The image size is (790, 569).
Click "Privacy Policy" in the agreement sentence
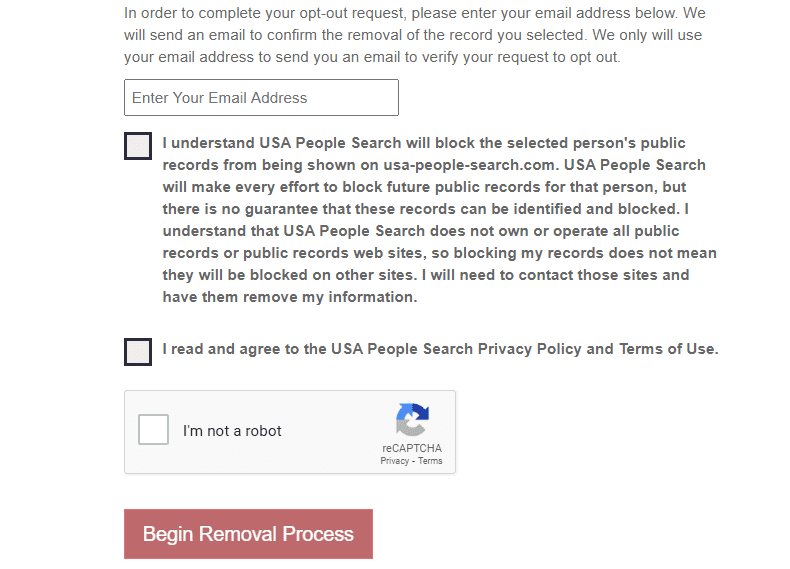[x=530, y=349]
